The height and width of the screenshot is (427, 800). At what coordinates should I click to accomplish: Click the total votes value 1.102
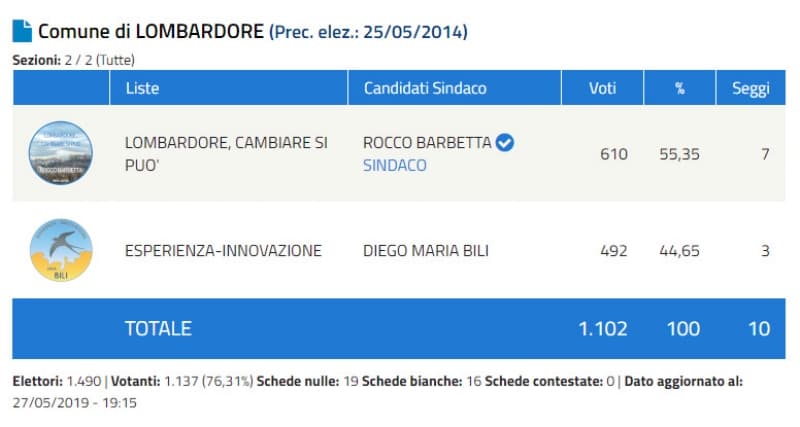pos(603,328)
